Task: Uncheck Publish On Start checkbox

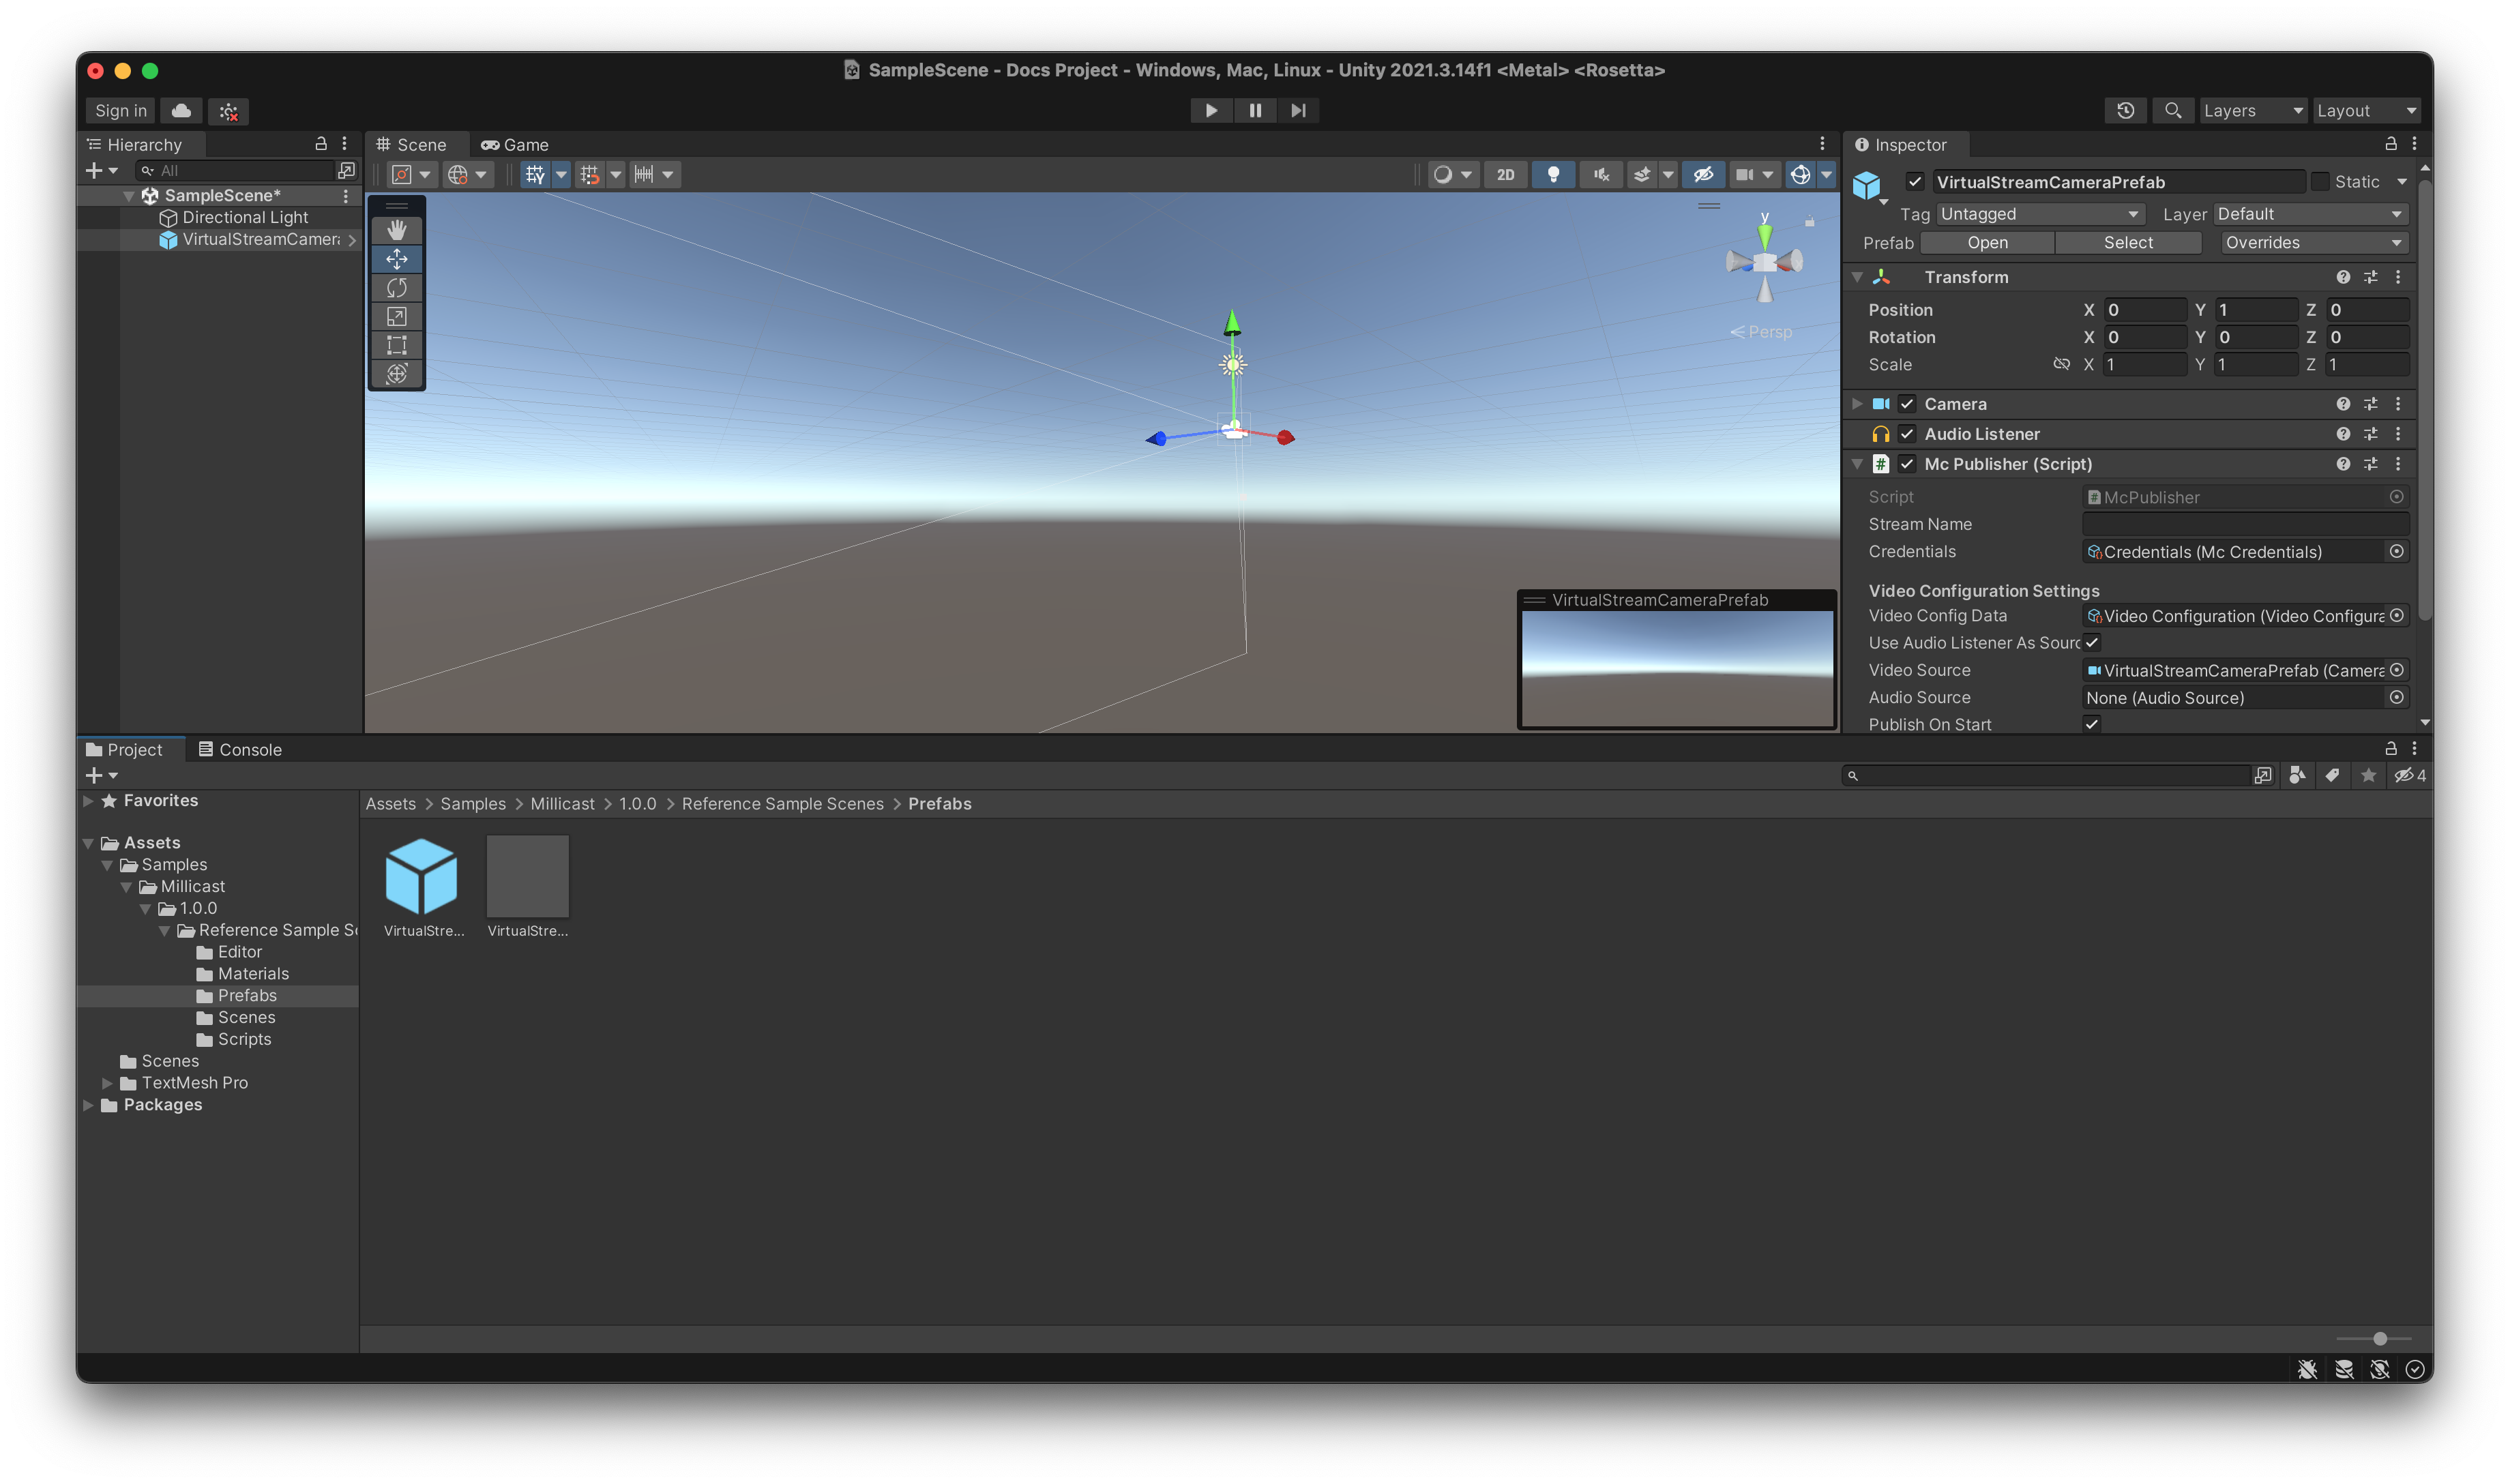Action: click(2091, 724)
